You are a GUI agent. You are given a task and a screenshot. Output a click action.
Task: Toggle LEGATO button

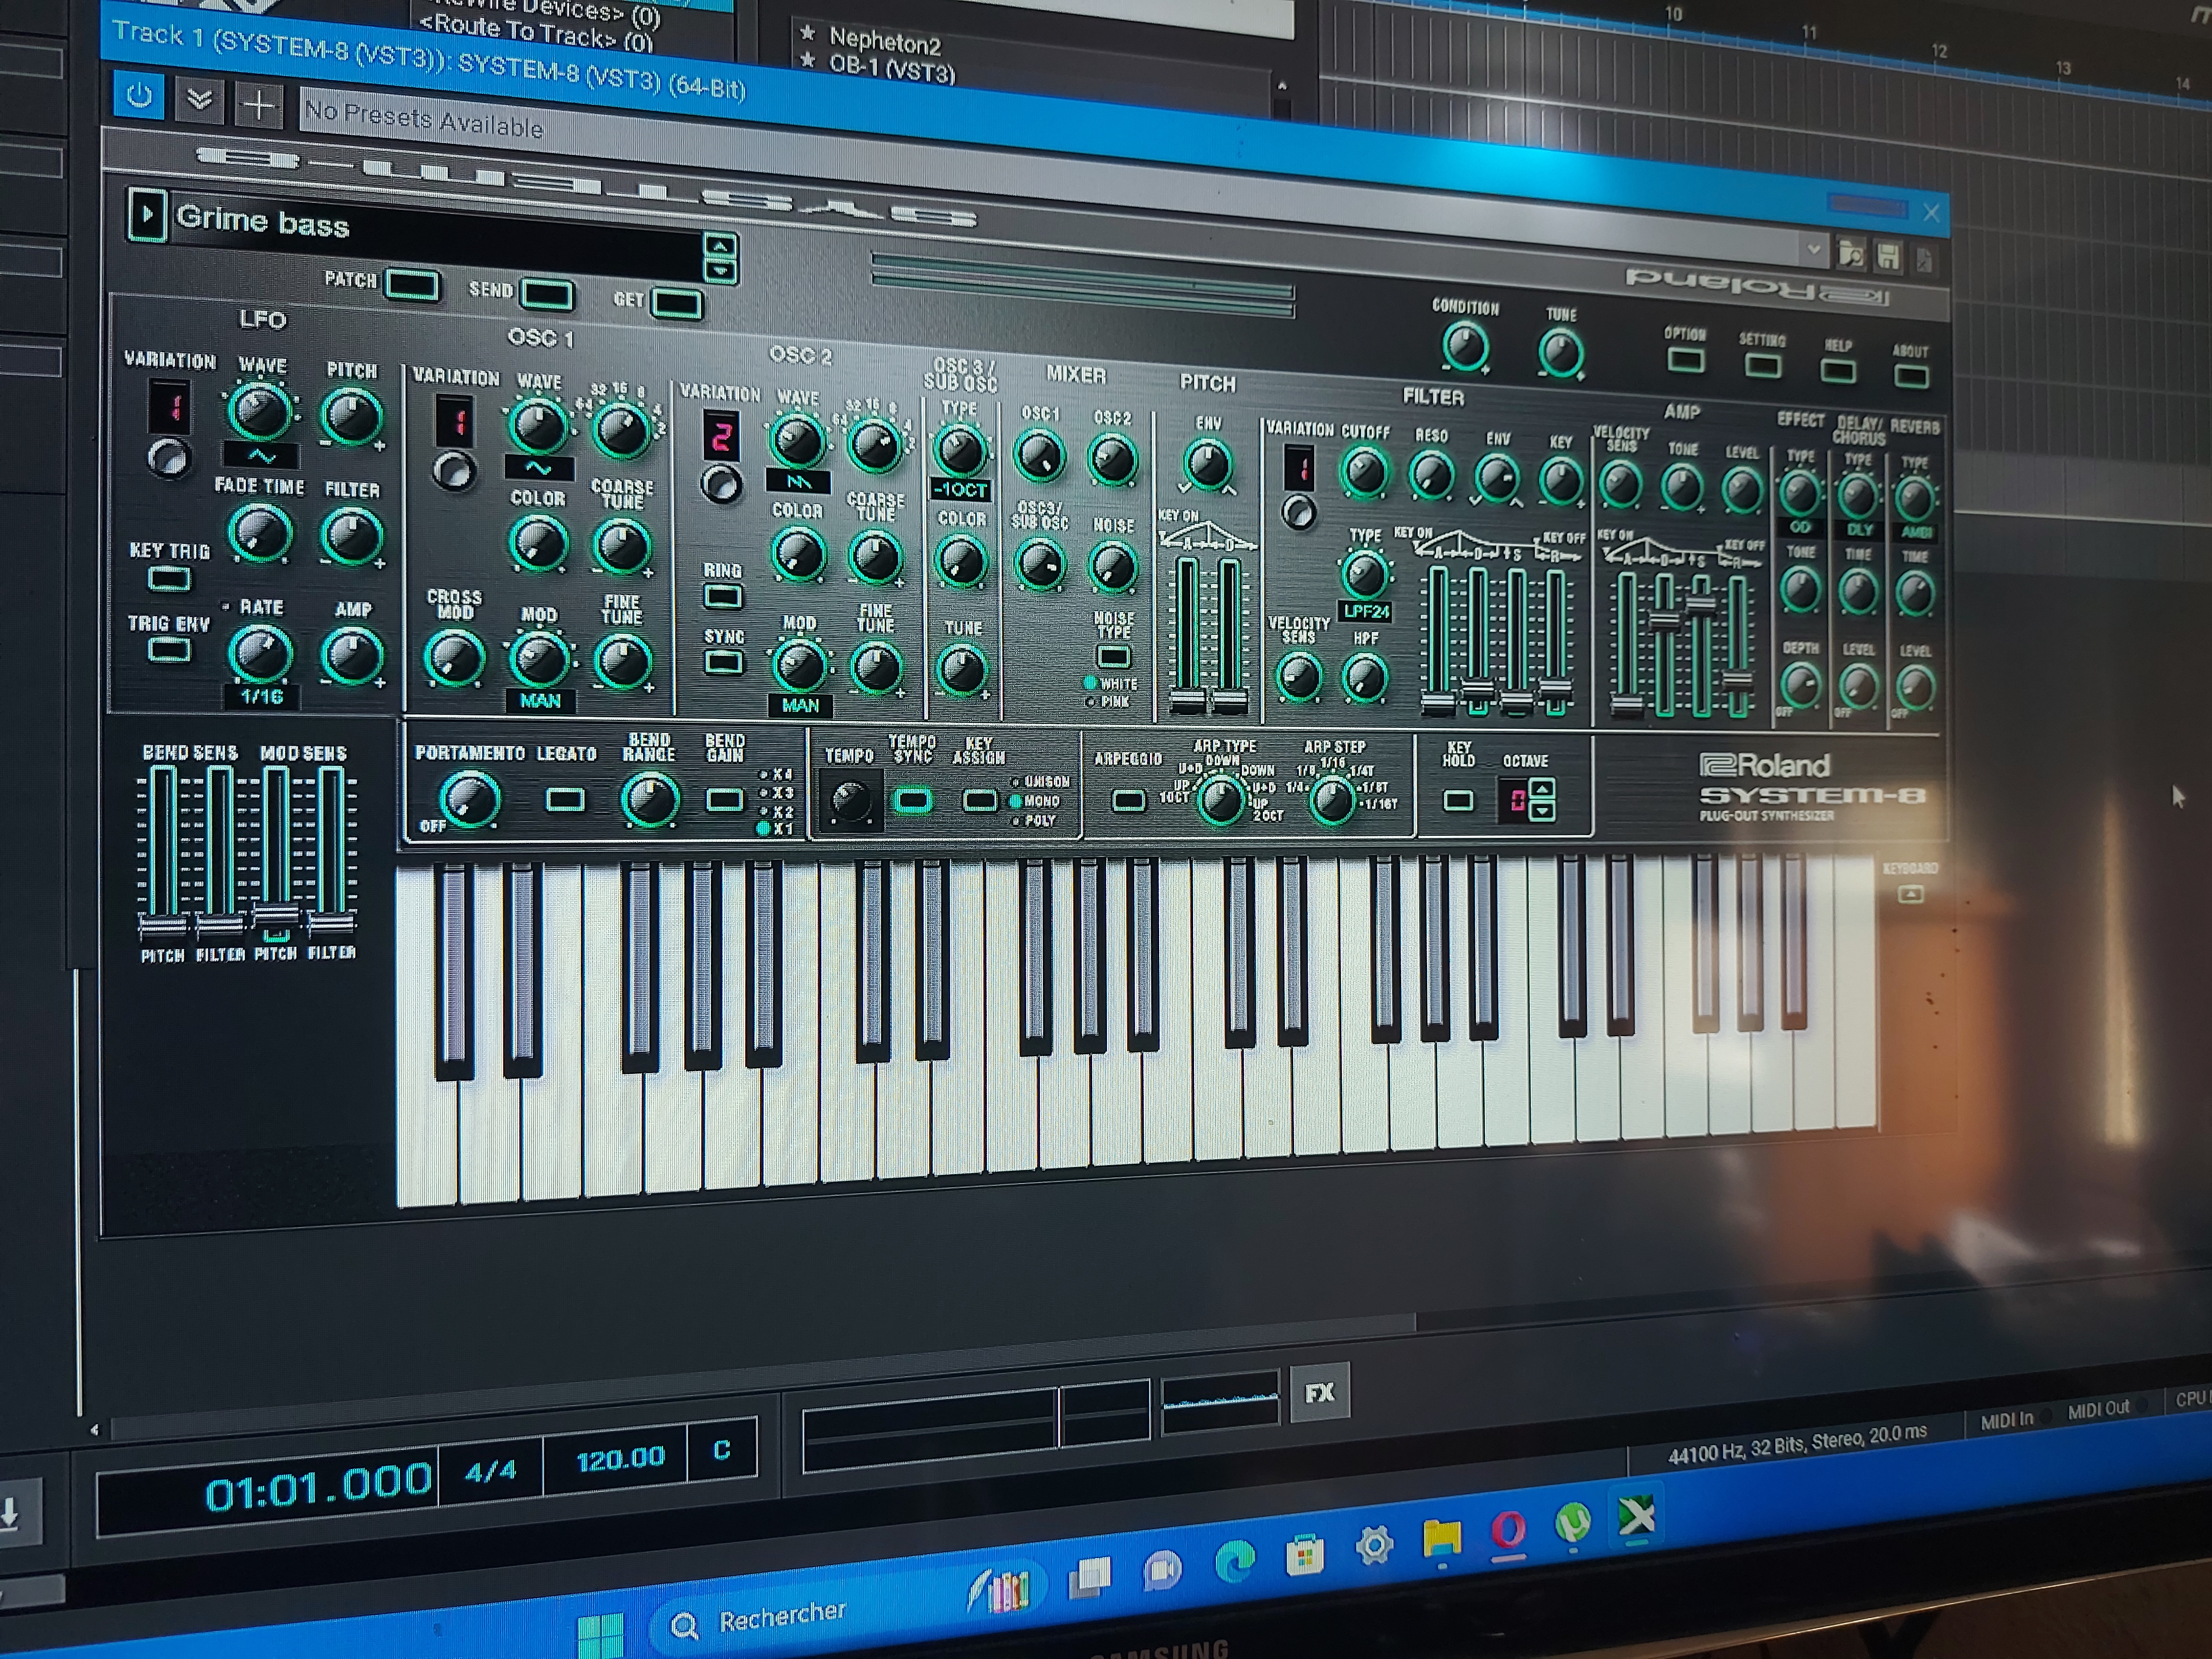pos(565,799)
